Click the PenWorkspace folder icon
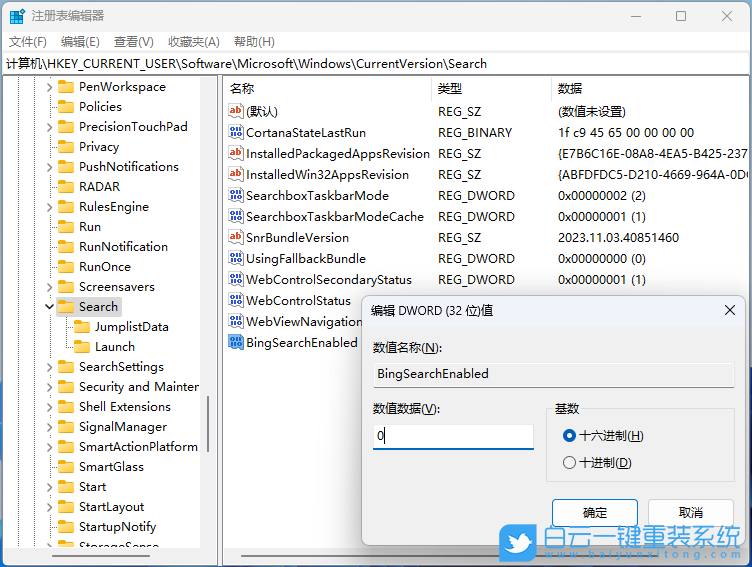 [66, 87]
